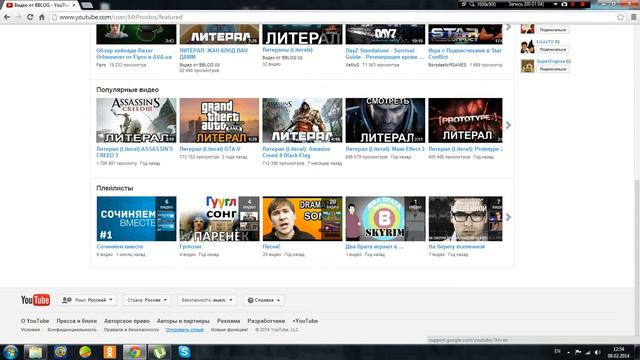Play the Assassin's Creed III Литерал thumbnail
The height and width of the screenshot is (360, 640).
(136, 120)
